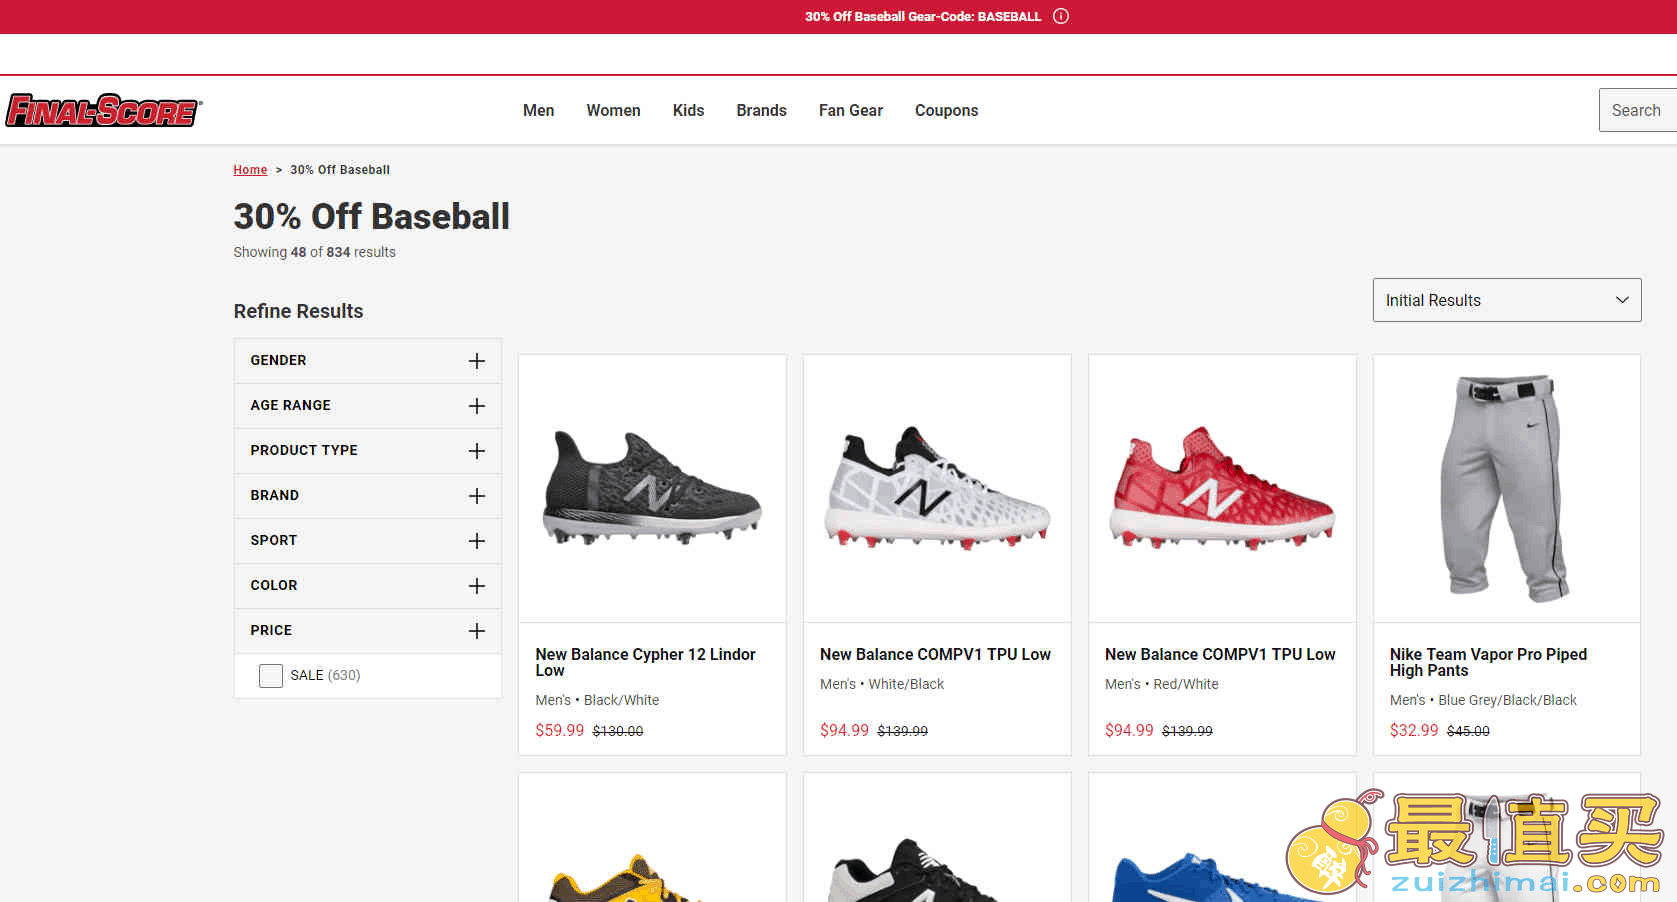Expand the Price filter plus icon

(477, 631)
